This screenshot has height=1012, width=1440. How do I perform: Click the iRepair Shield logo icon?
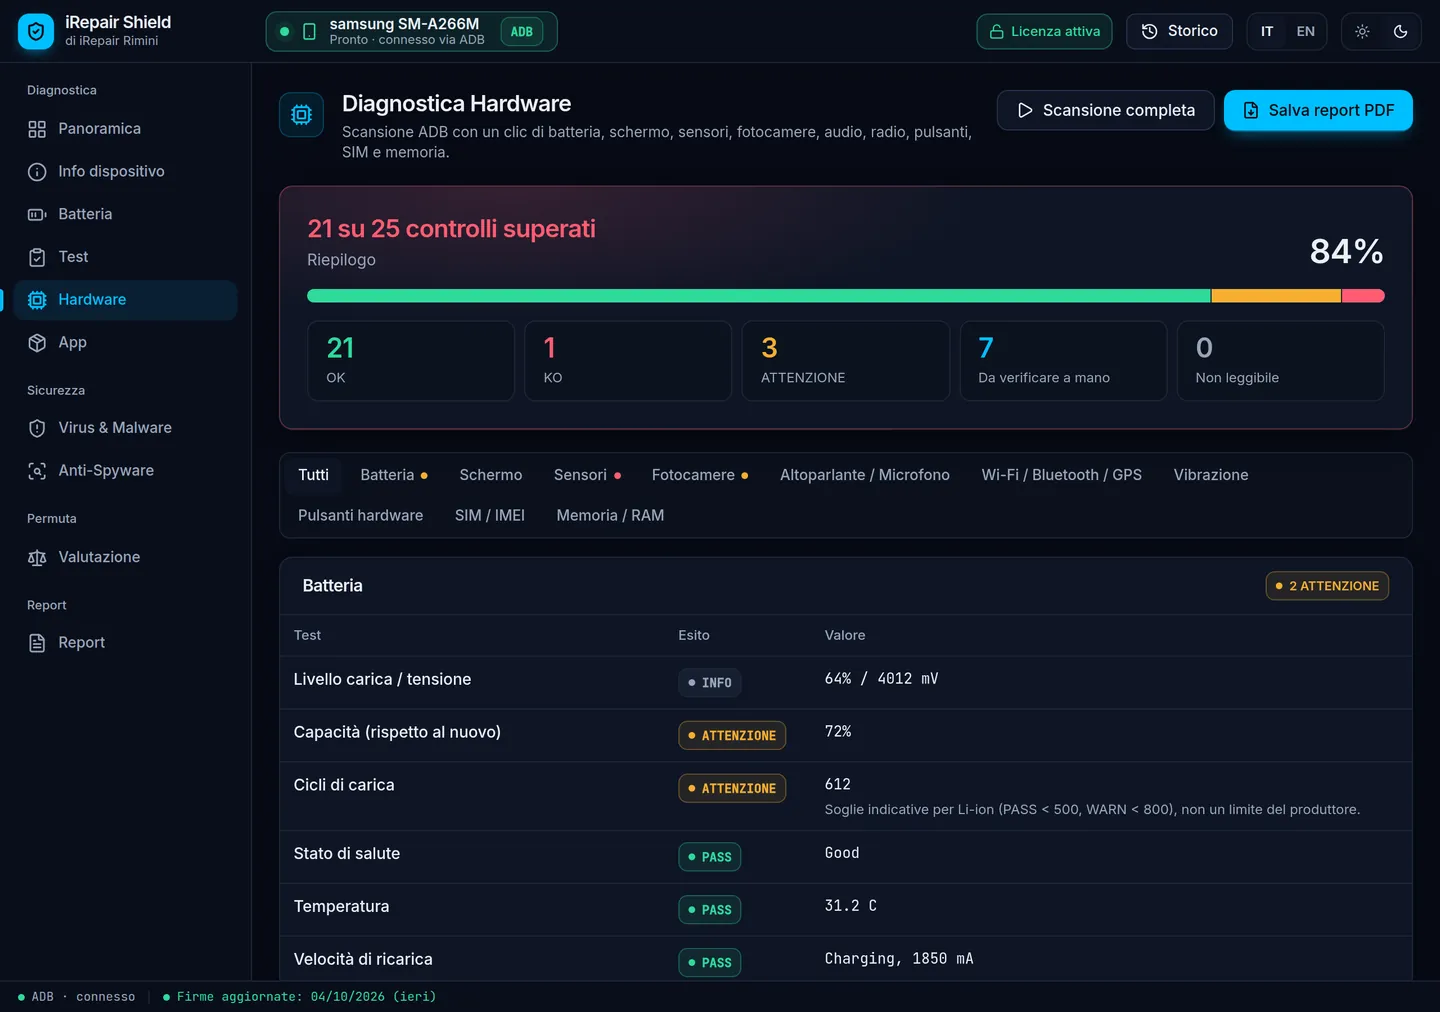coord(36,31)
